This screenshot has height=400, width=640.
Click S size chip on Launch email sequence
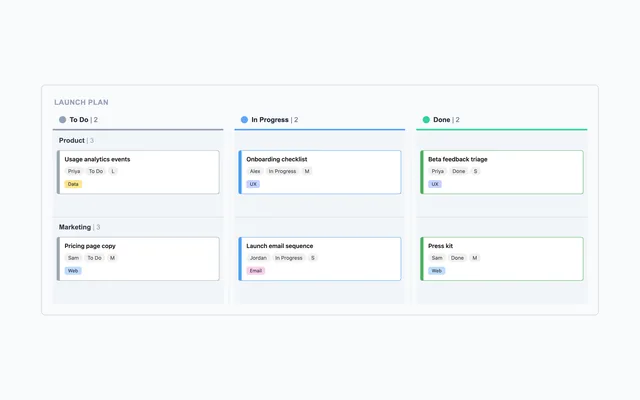coord(313,258)
